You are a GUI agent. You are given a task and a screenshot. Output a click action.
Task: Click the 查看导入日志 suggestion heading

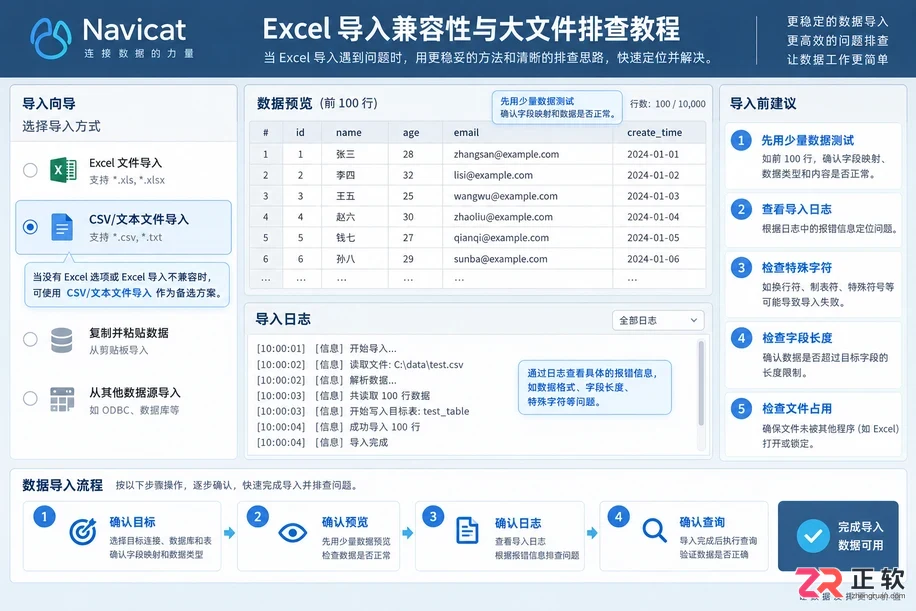click(796, 209)
